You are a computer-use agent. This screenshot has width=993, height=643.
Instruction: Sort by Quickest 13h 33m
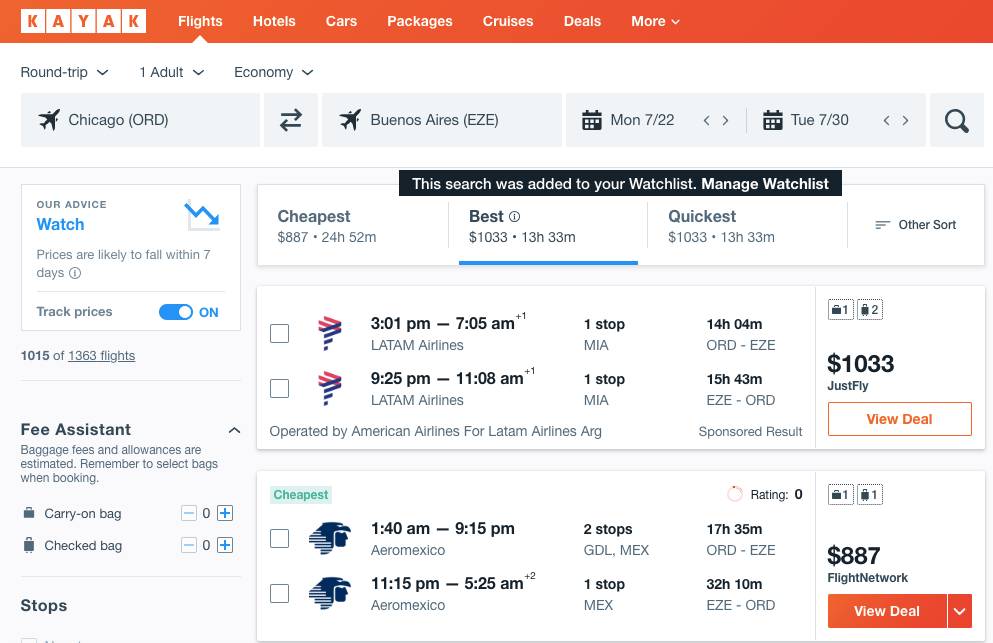tap(747, 226)
